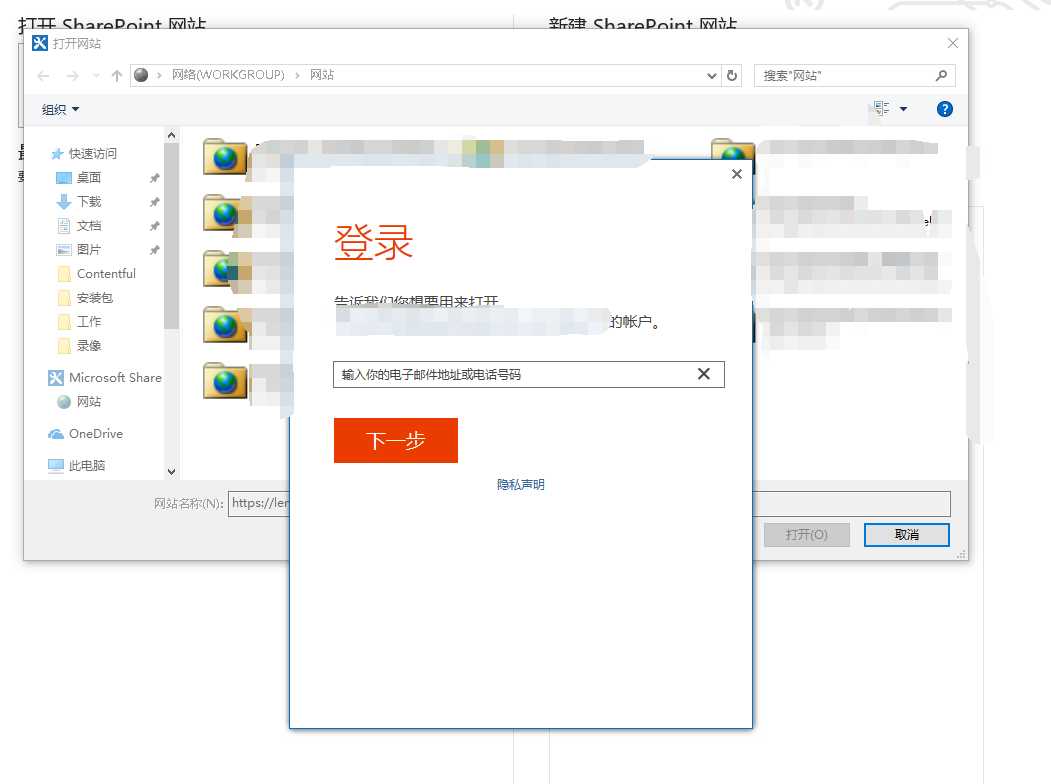Screen dimensions: 1051x784
Task: Click the change view icon
Action: 881,109
